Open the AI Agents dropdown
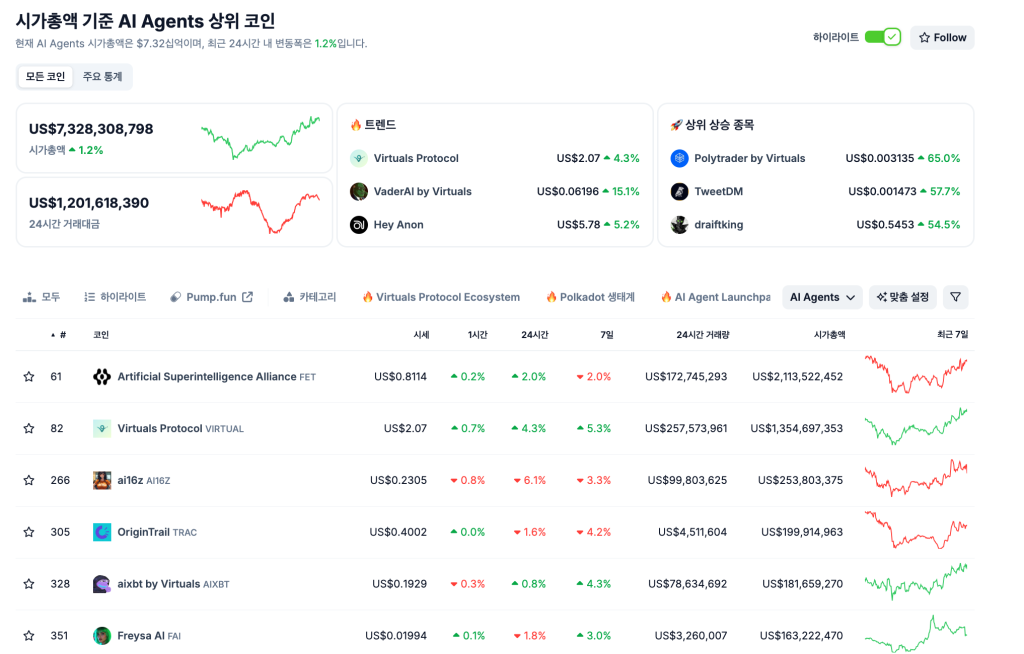The width and height of the screenshot is (1024, 654). click(822, 297)
